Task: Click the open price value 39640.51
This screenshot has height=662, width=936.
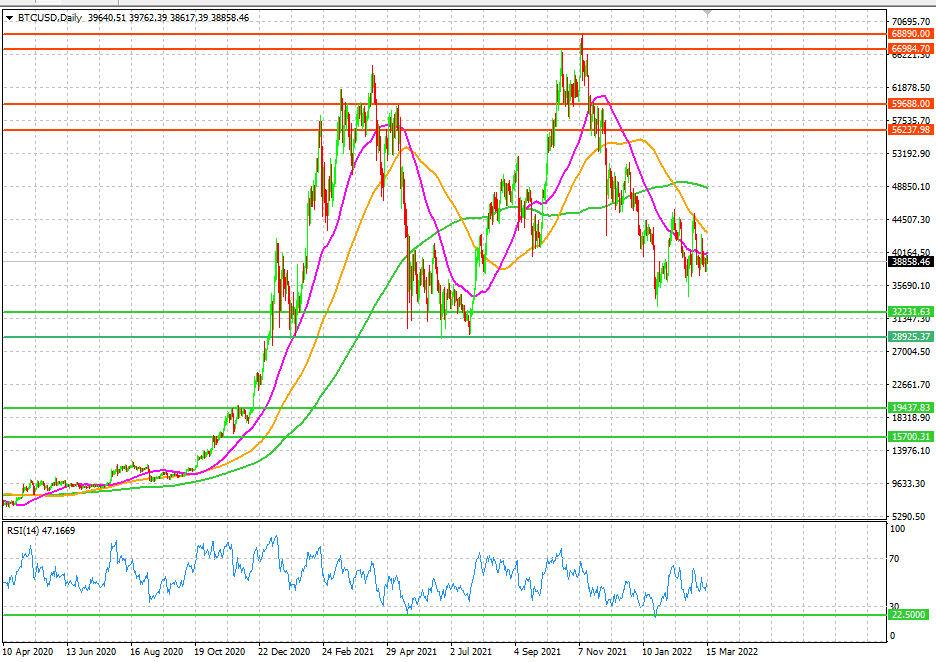Action: pyautogui.click(x=107, y=18)
